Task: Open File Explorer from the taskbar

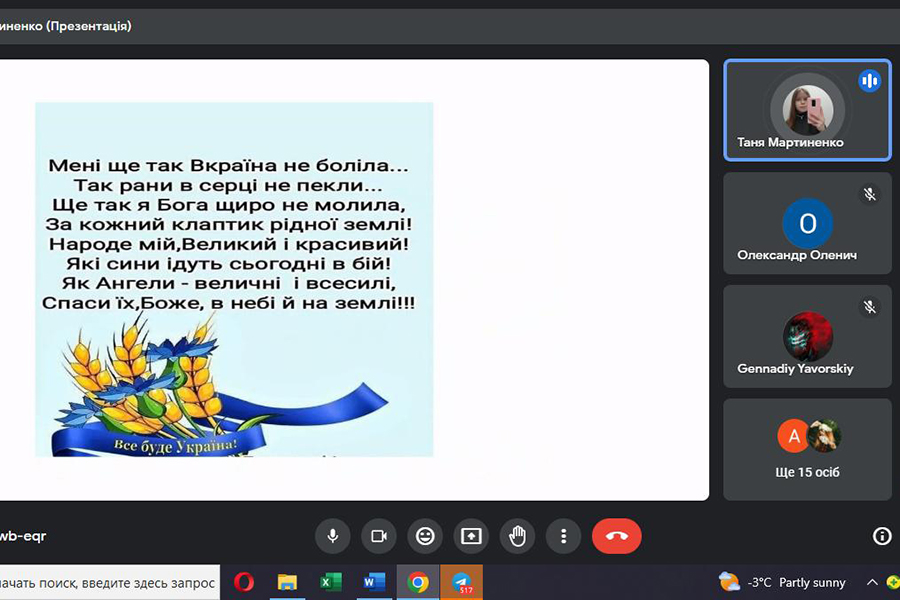Action: click(x=287, y=582)
